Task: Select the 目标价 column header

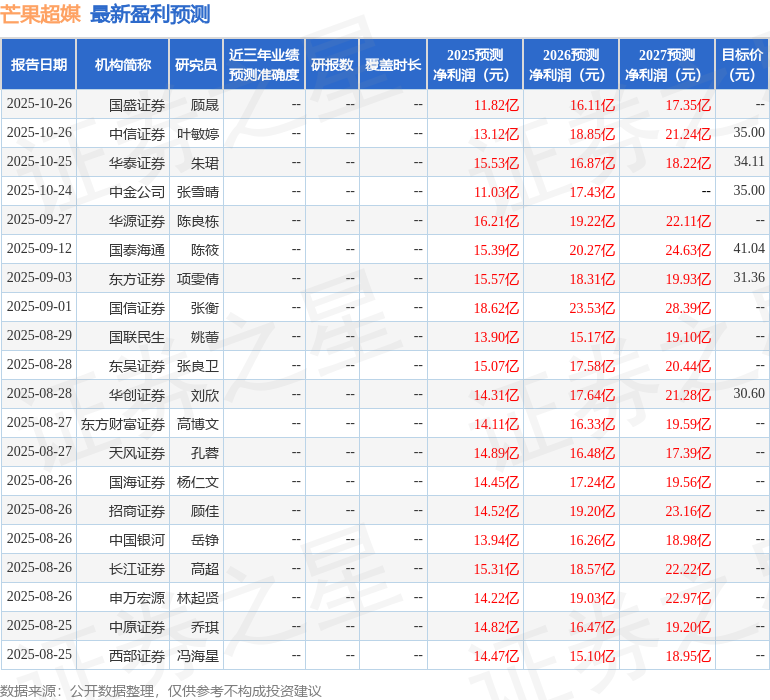Action: (742, 65)
